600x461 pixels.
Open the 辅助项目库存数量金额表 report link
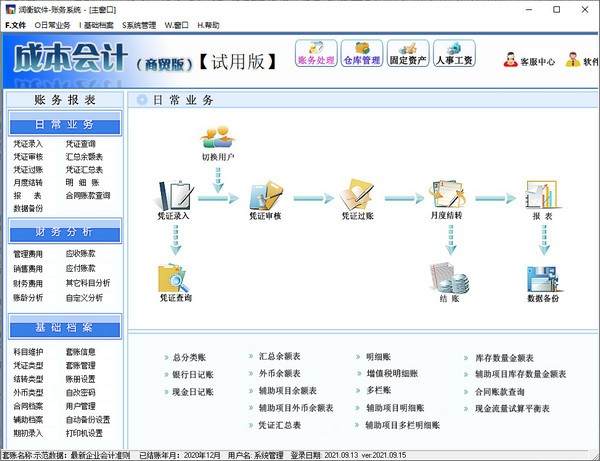coord(521,374)
